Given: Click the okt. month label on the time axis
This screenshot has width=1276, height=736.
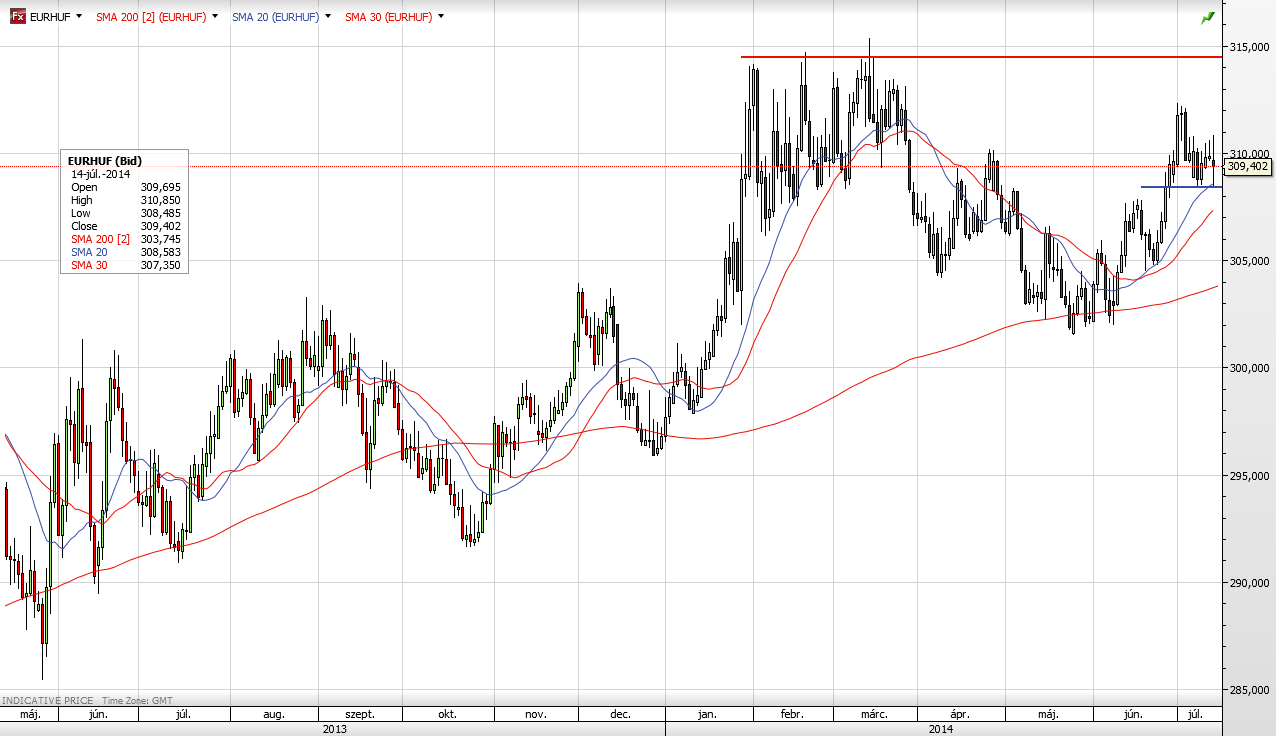Looking at the screenshot, I should coord(447,715).
